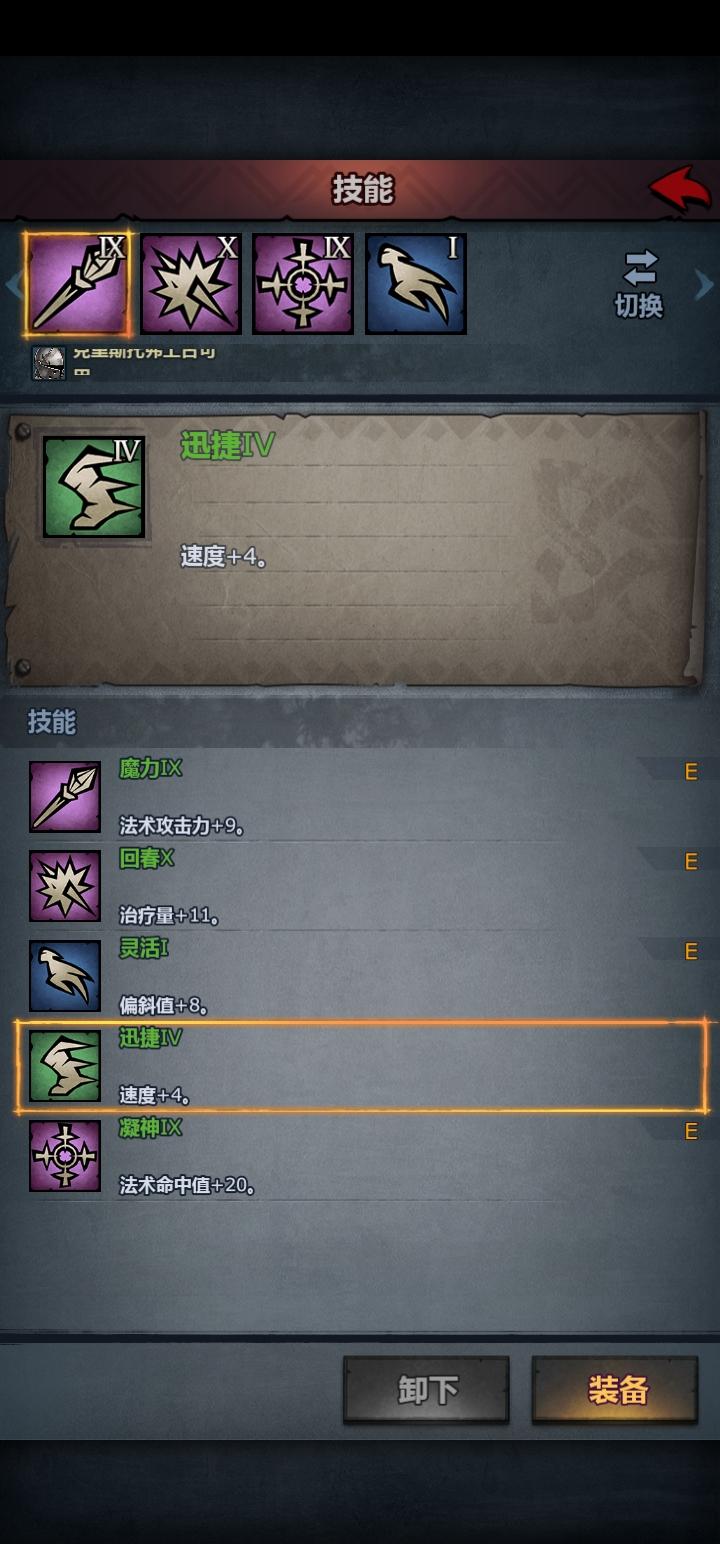This screenshot has height=1544, width=720.
Task: Click the 灵活I blue icon in list
Action: (x=65, y=977)
